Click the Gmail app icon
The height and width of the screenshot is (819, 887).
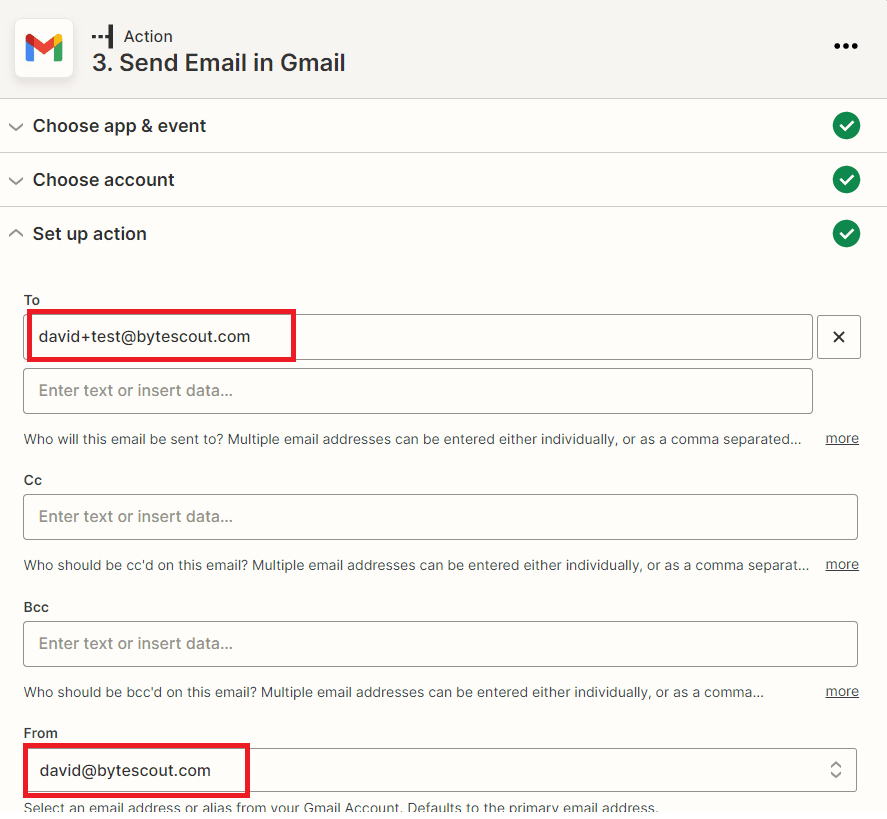click(x=44, y=47)
